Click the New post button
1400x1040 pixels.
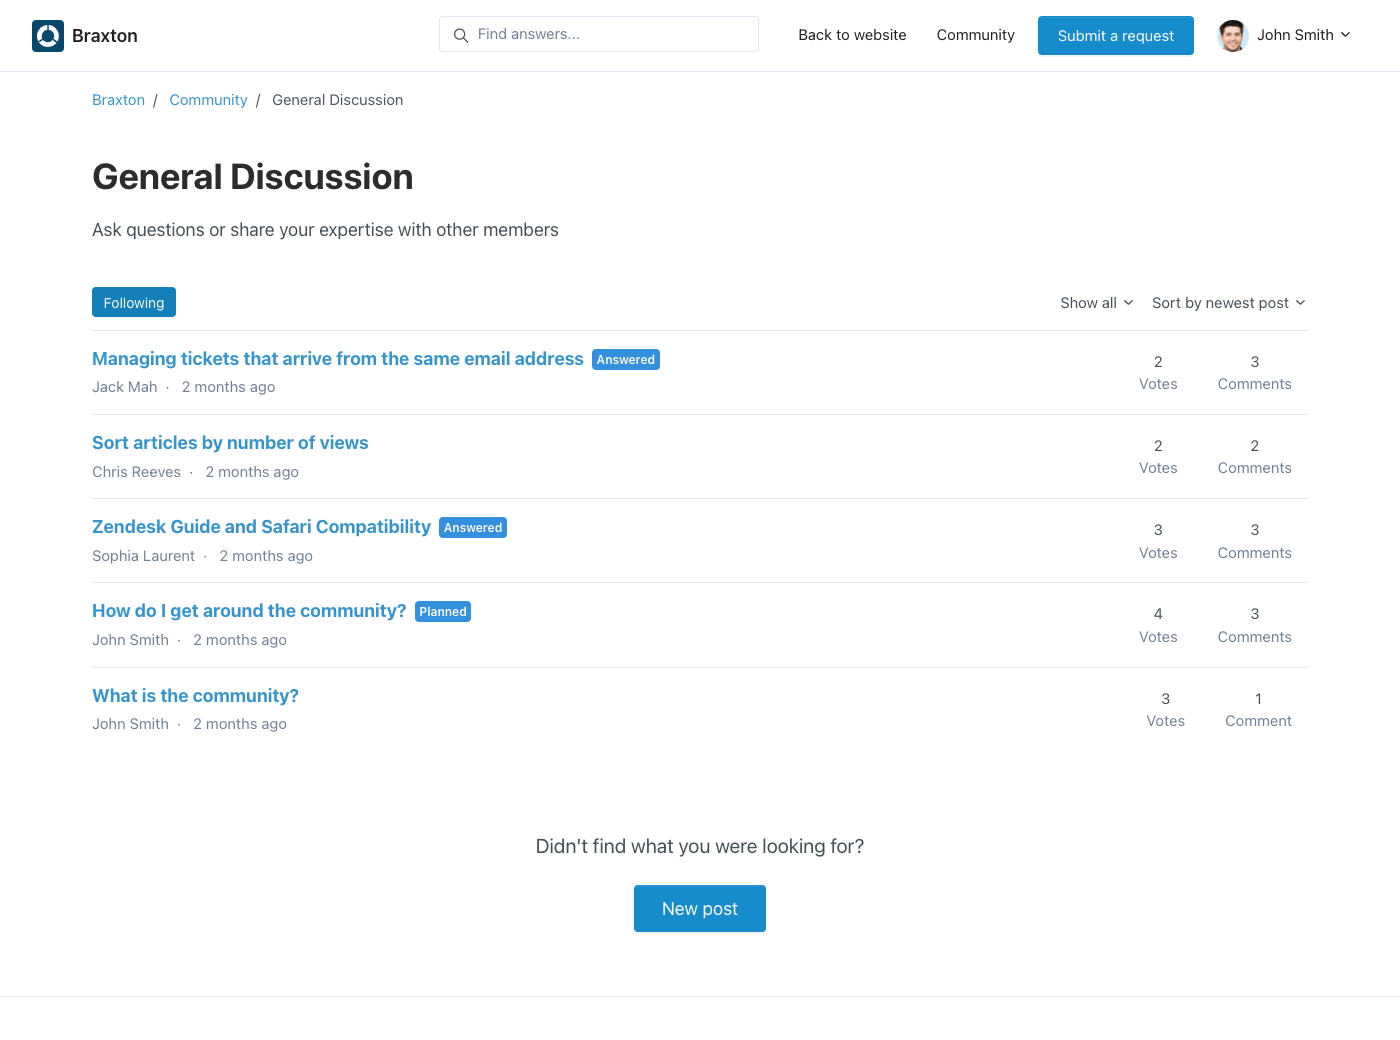pyautogui.click(x=699, y=909)
